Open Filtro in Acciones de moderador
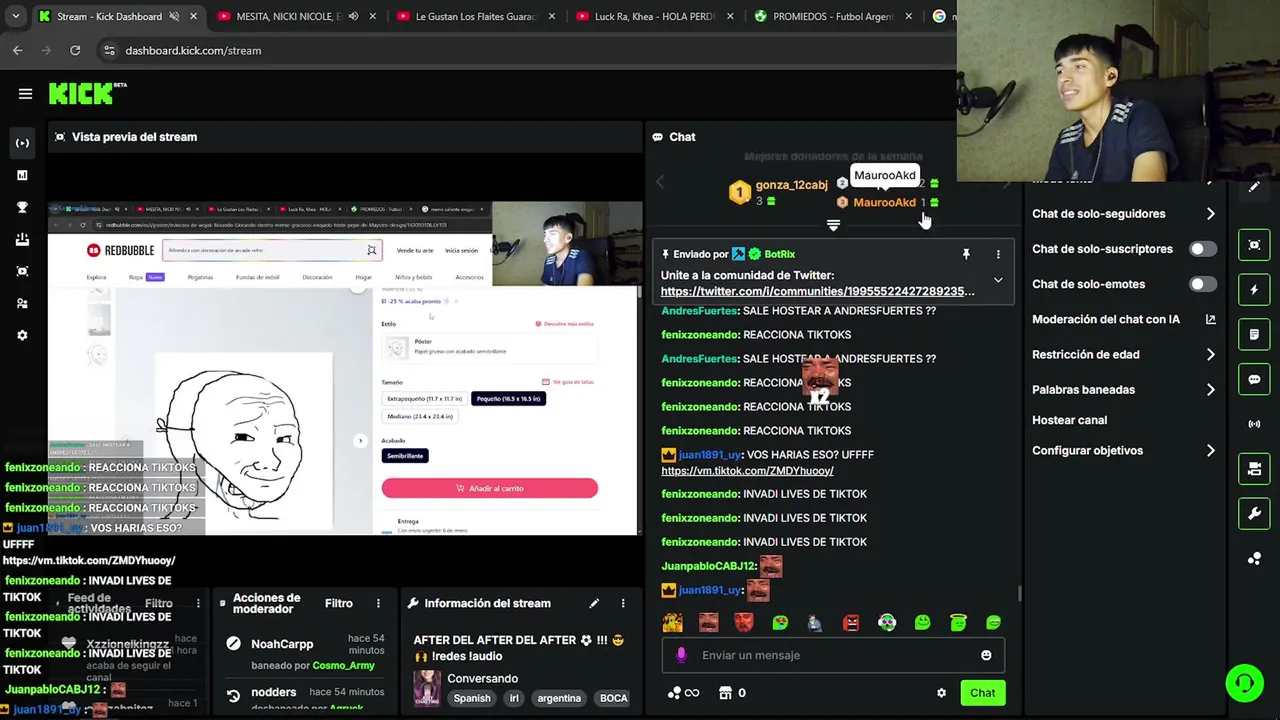This screenshot has width=1280, height=720. point(339,603)
